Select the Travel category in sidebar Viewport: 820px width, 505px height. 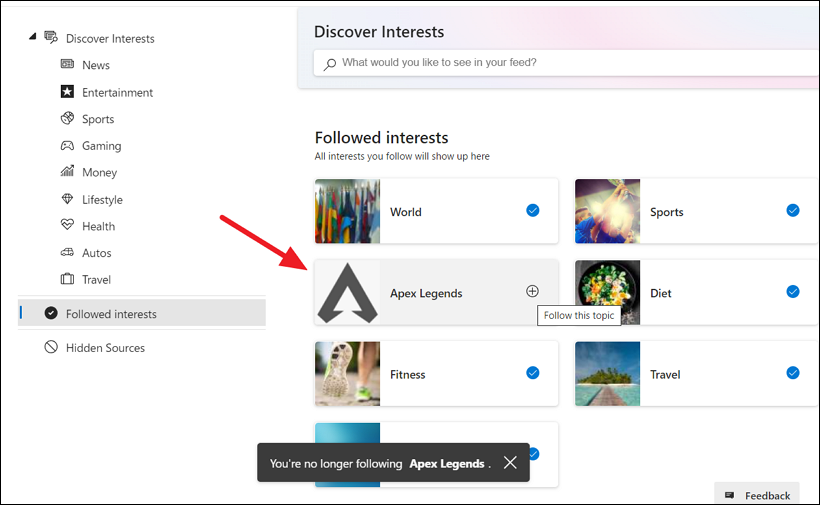tap(96, 280)
